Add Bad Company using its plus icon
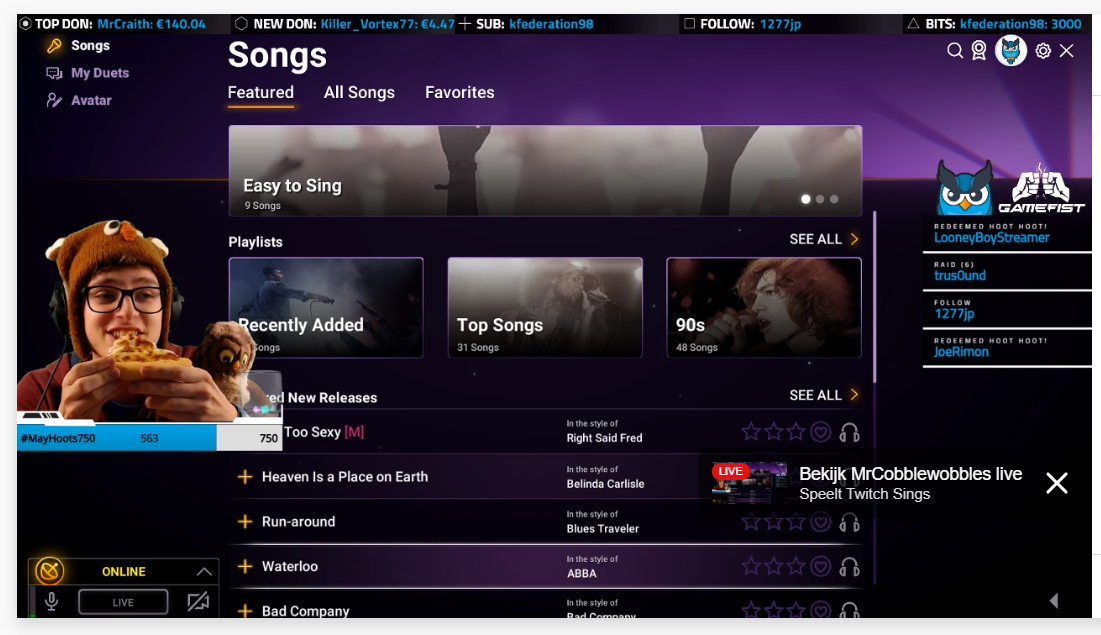The height and width of the screenshot is (635, 1101). pyautogui.click(x=244, y=610)
